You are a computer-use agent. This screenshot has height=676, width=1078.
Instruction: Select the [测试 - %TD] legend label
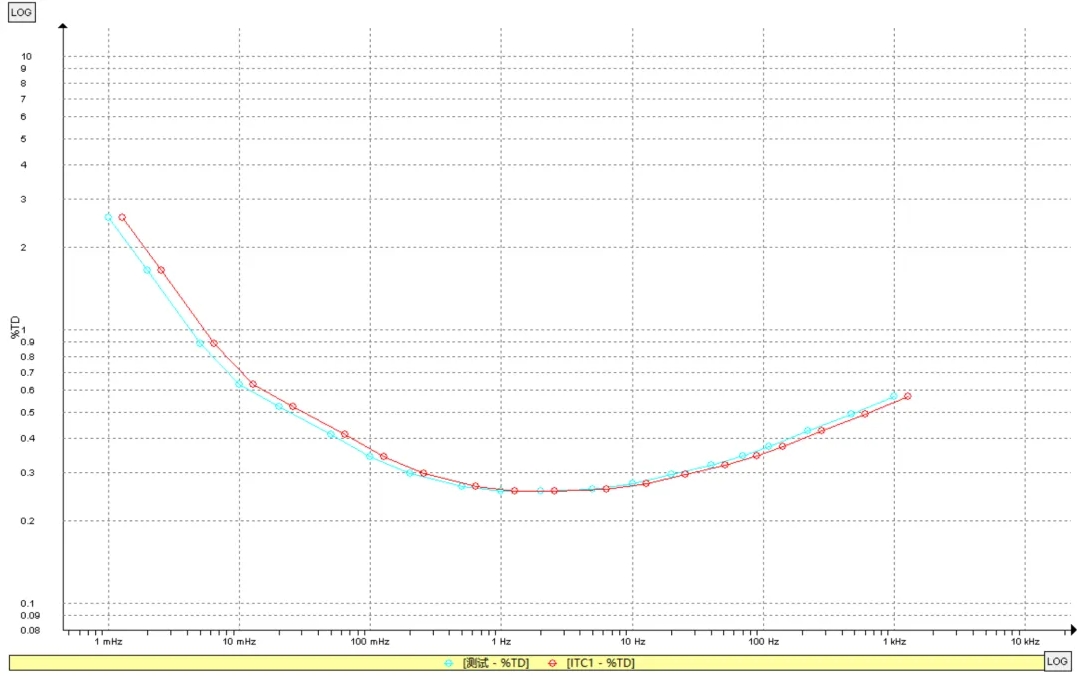coord(495,663)
